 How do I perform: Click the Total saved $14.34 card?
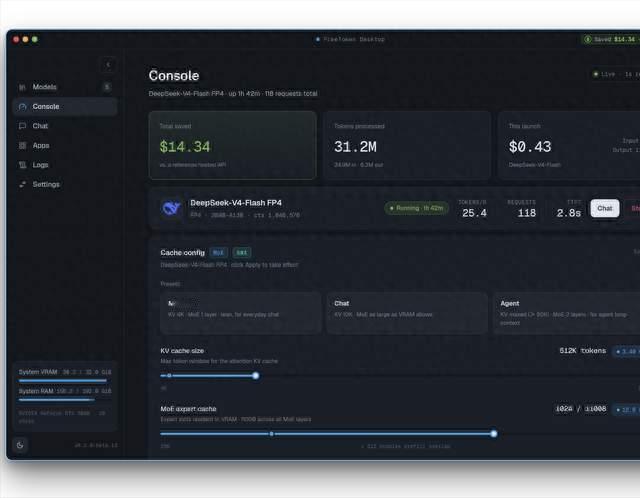233,145
